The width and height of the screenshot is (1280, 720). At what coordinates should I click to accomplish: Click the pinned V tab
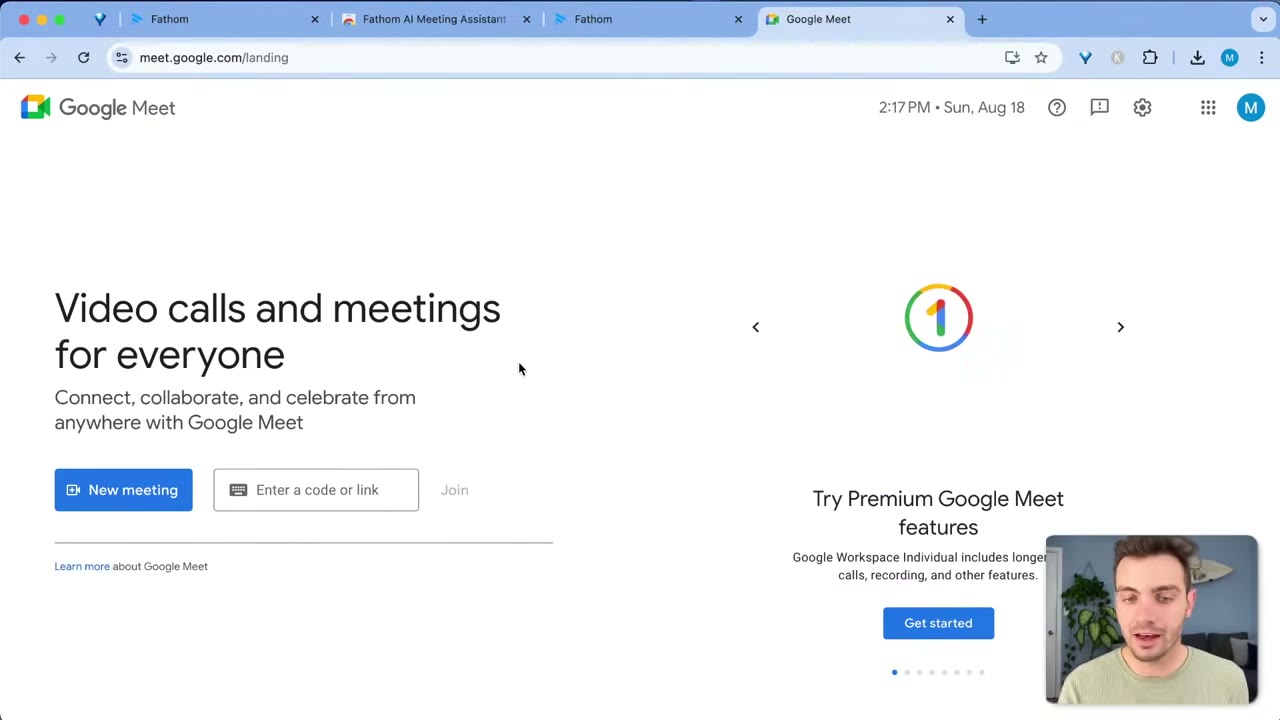click(x=100, y=19)
